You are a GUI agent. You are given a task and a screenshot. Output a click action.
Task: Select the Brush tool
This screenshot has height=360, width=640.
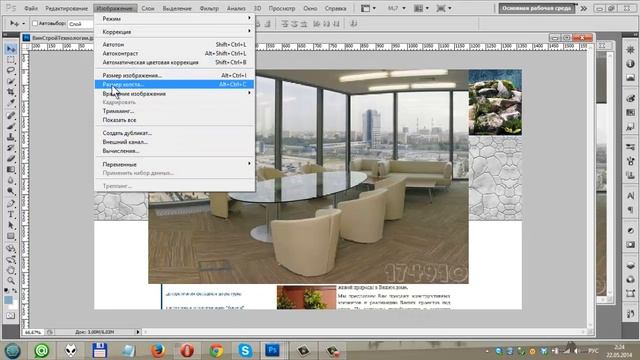click(x=11, y=126)
